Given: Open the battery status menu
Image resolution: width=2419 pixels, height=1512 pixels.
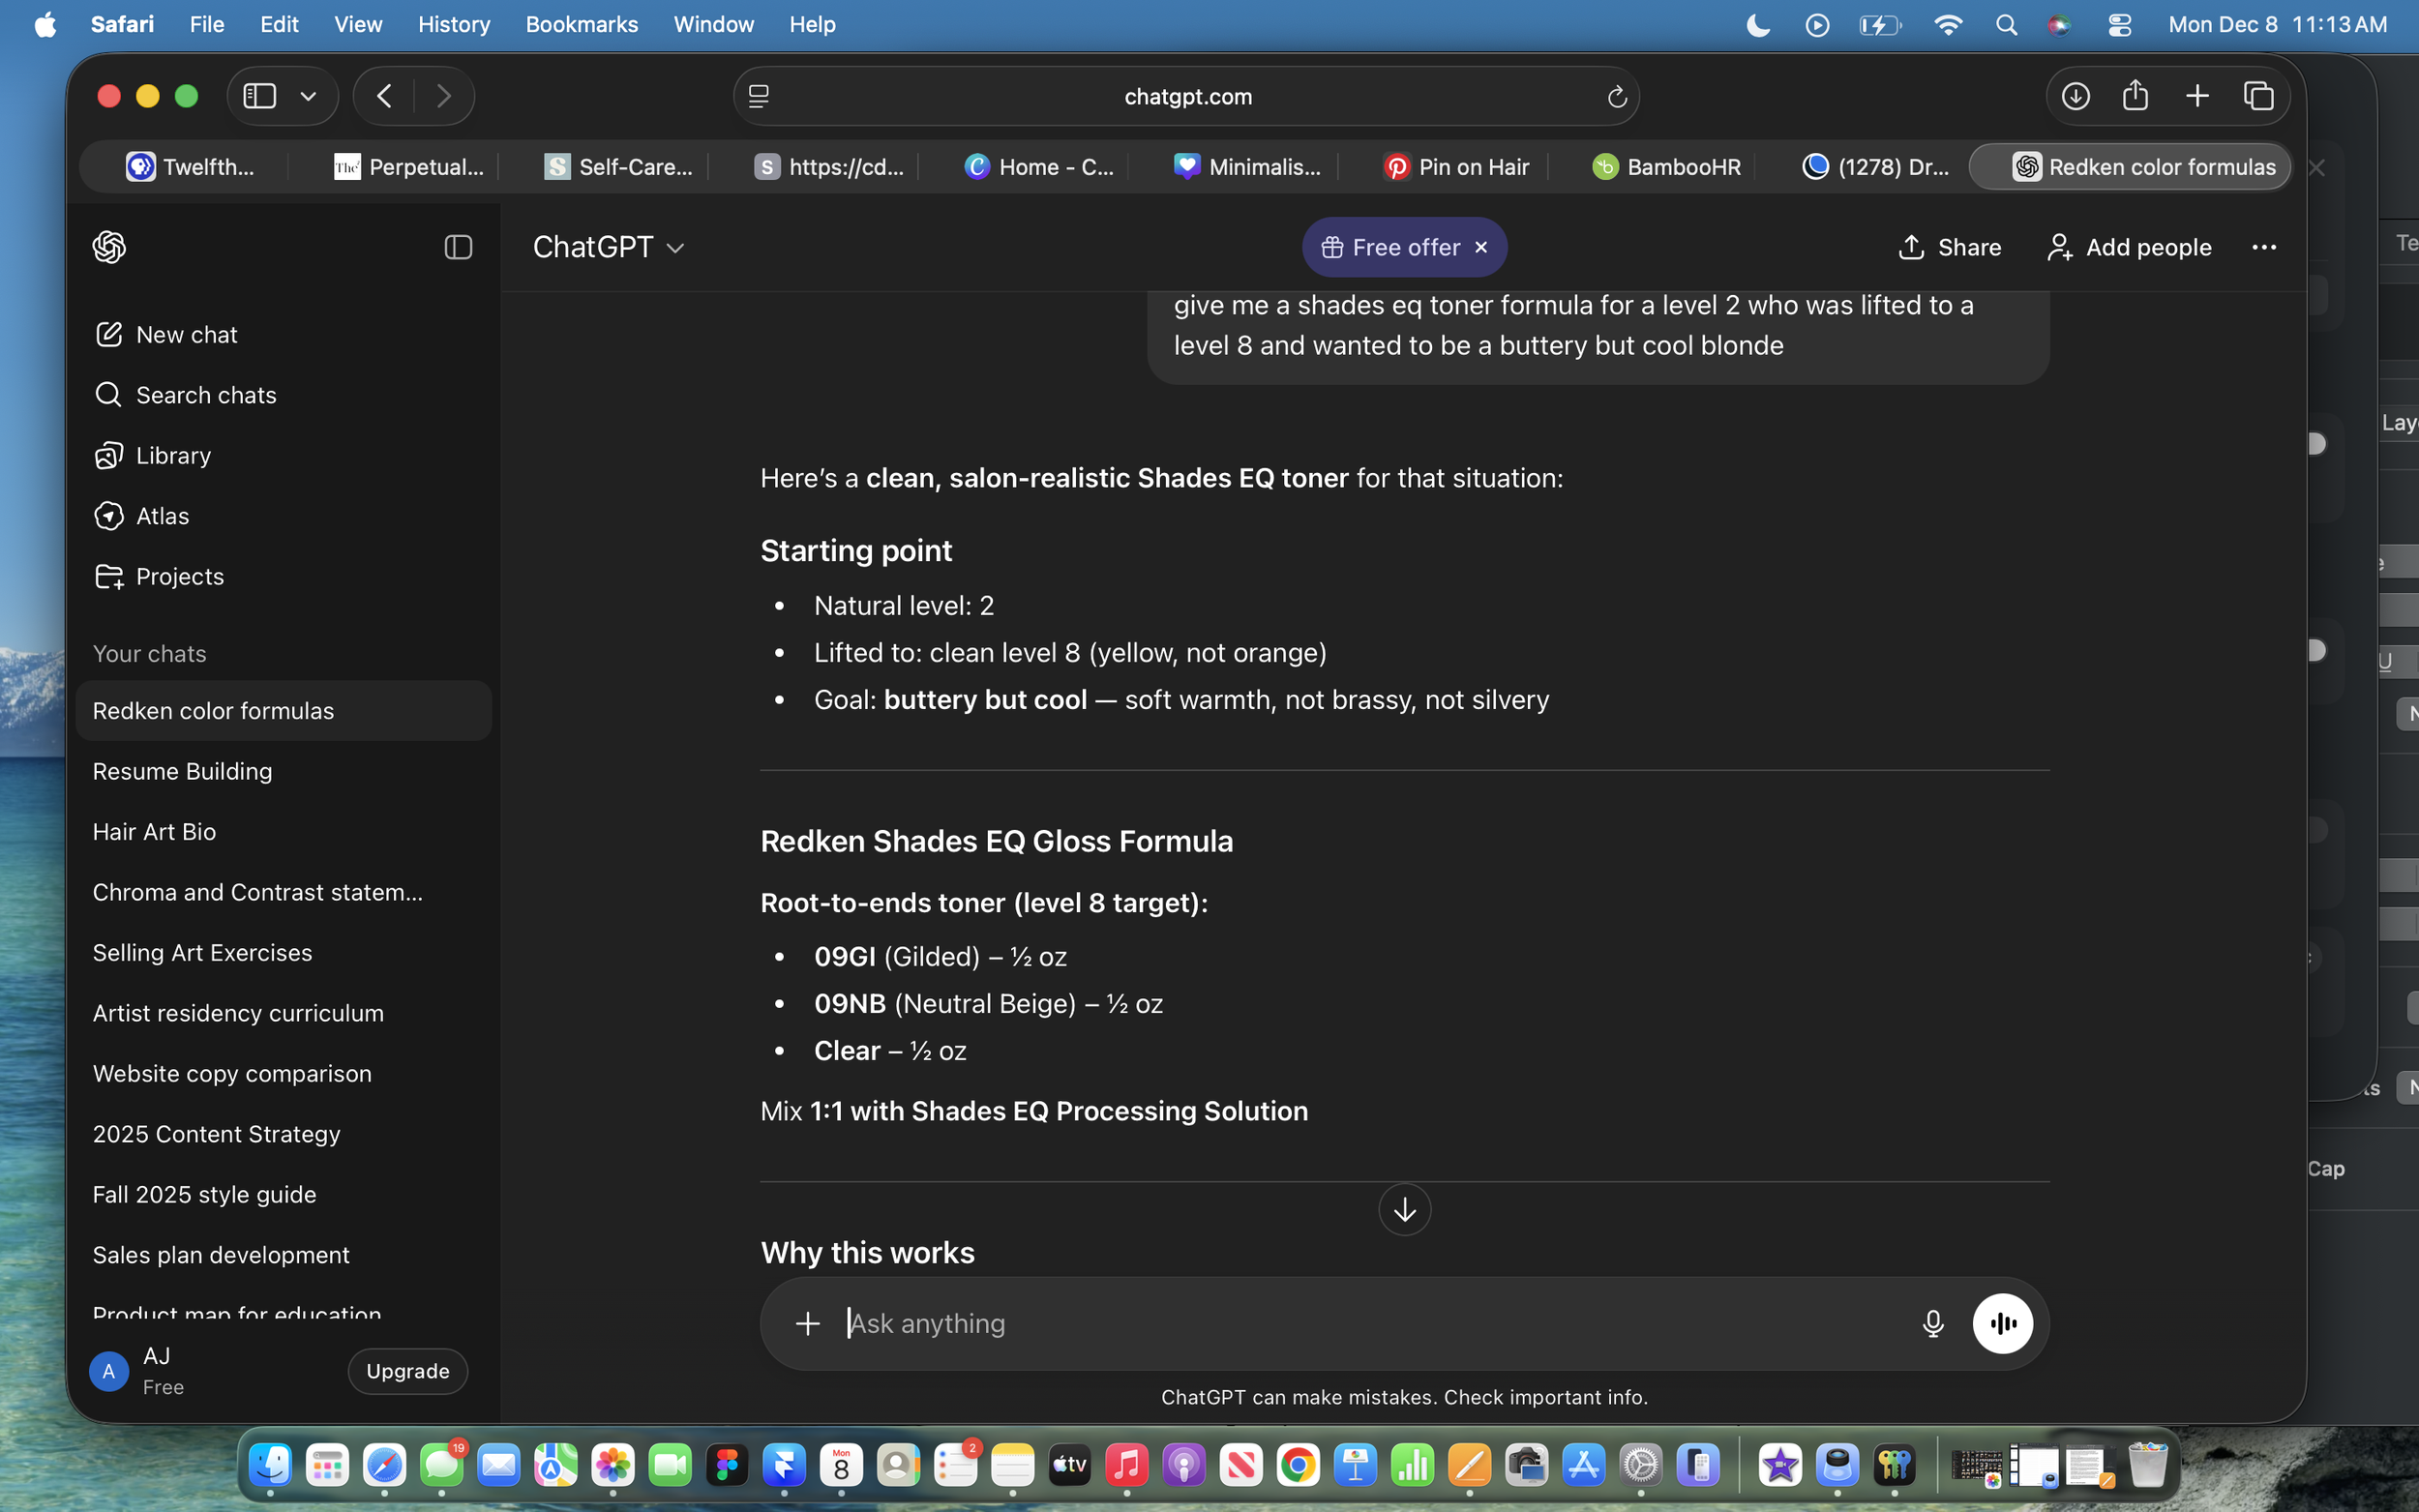Looking at the screenshot, I should pos(1880,25).
